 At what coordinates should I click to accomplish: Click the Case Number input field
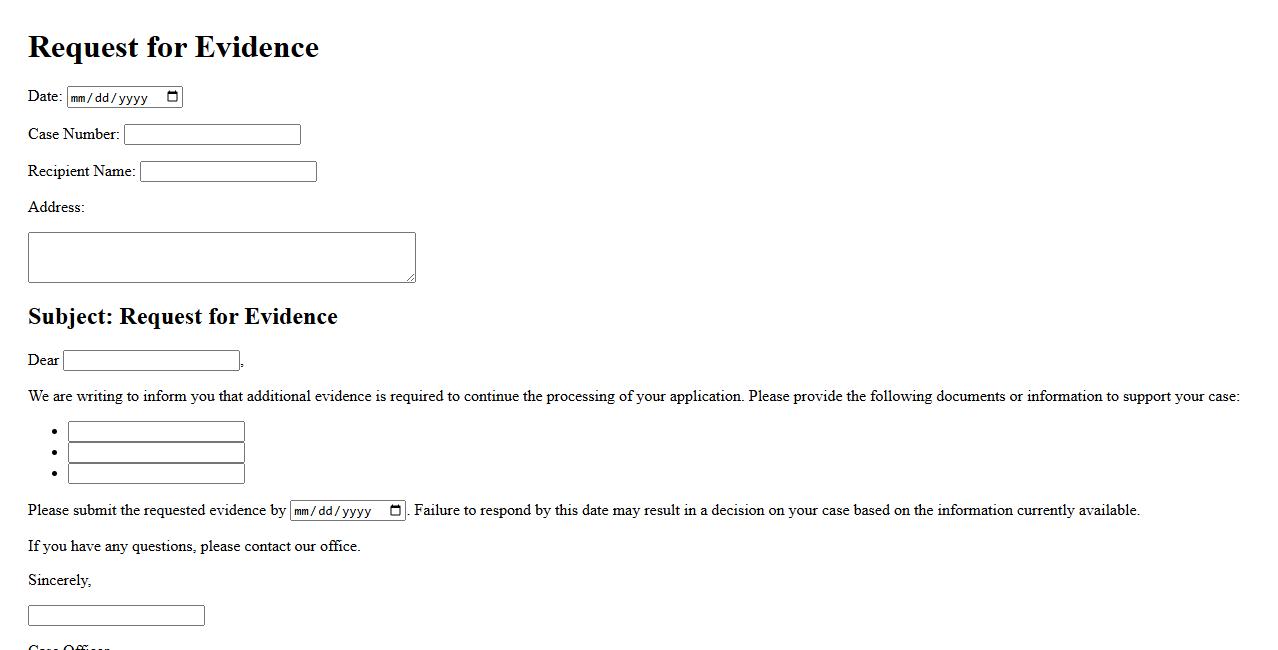(x=212, y=135)
